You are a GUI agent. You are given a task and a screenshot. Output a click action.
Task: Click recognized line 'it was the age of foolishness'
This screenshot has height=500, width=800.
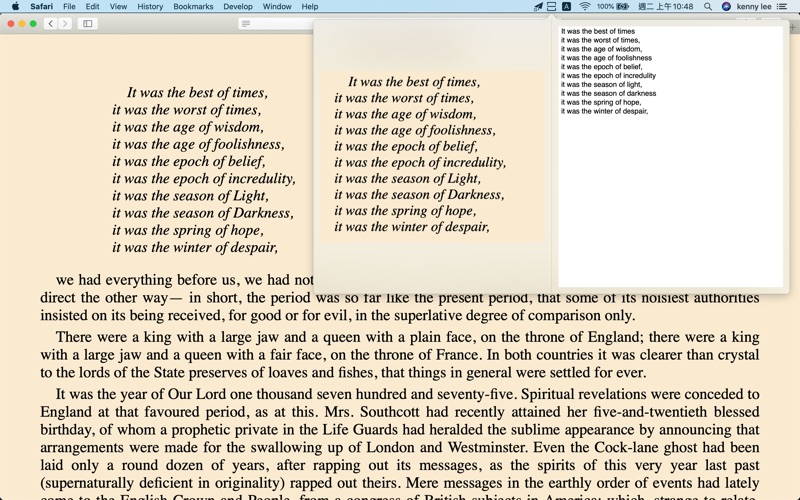point(606,58)
